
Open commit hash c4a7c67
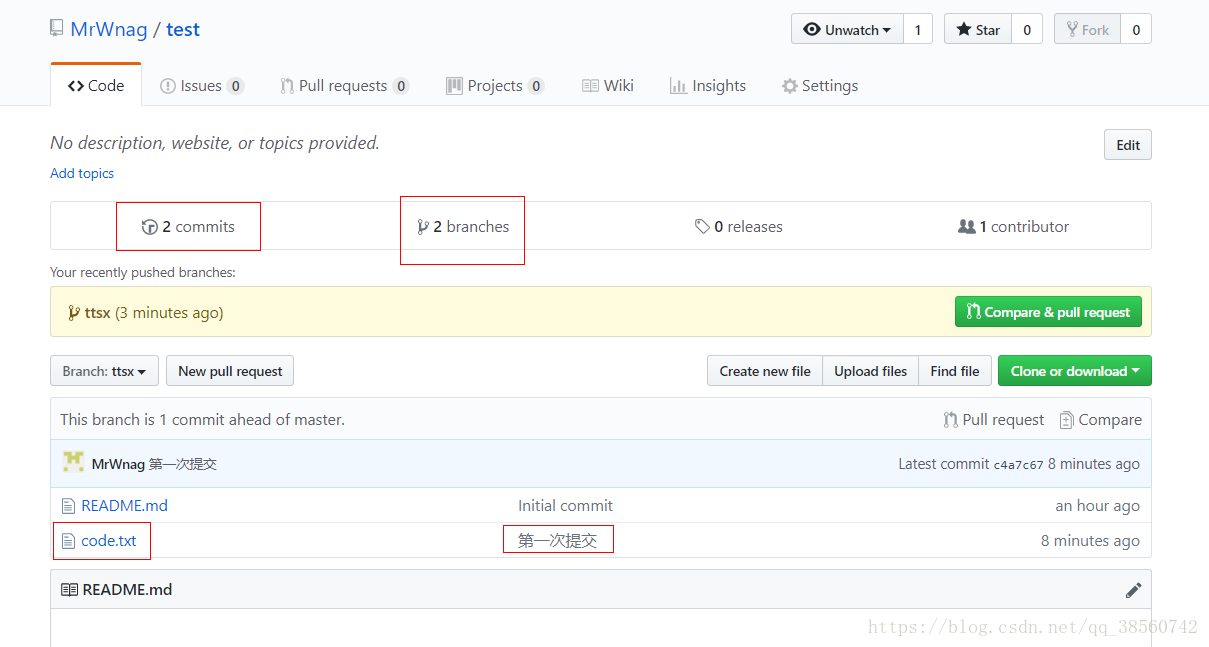coord(1018,464)
